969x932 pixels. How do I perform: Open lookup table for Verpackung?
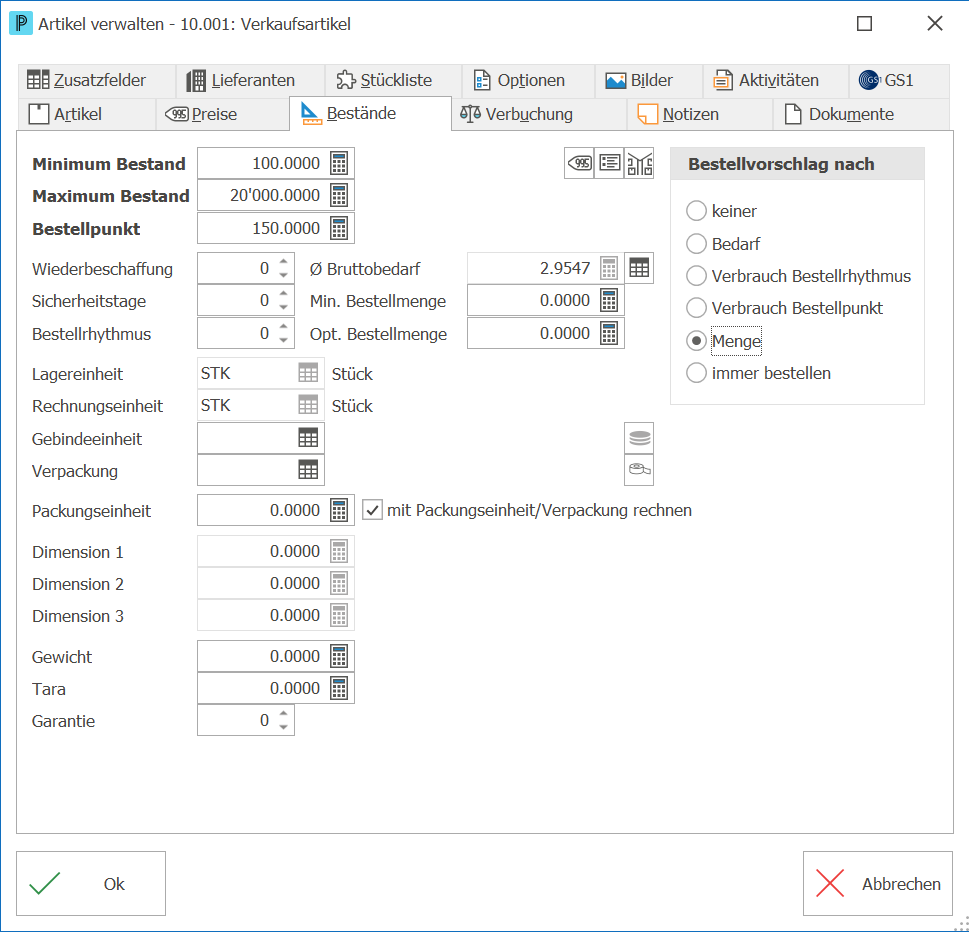[308, 470]
